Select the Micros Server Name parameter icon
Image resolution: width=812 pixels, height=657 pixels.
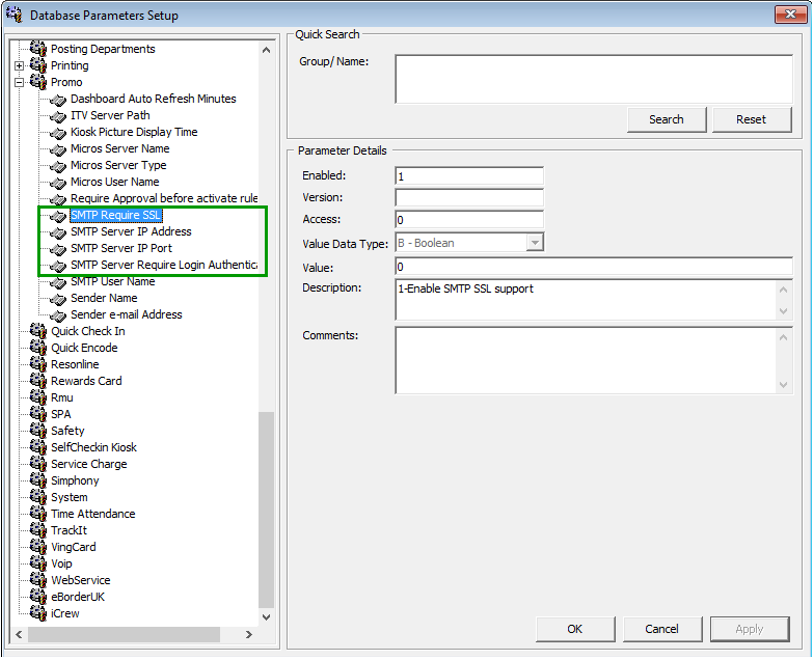coord(57,148)
